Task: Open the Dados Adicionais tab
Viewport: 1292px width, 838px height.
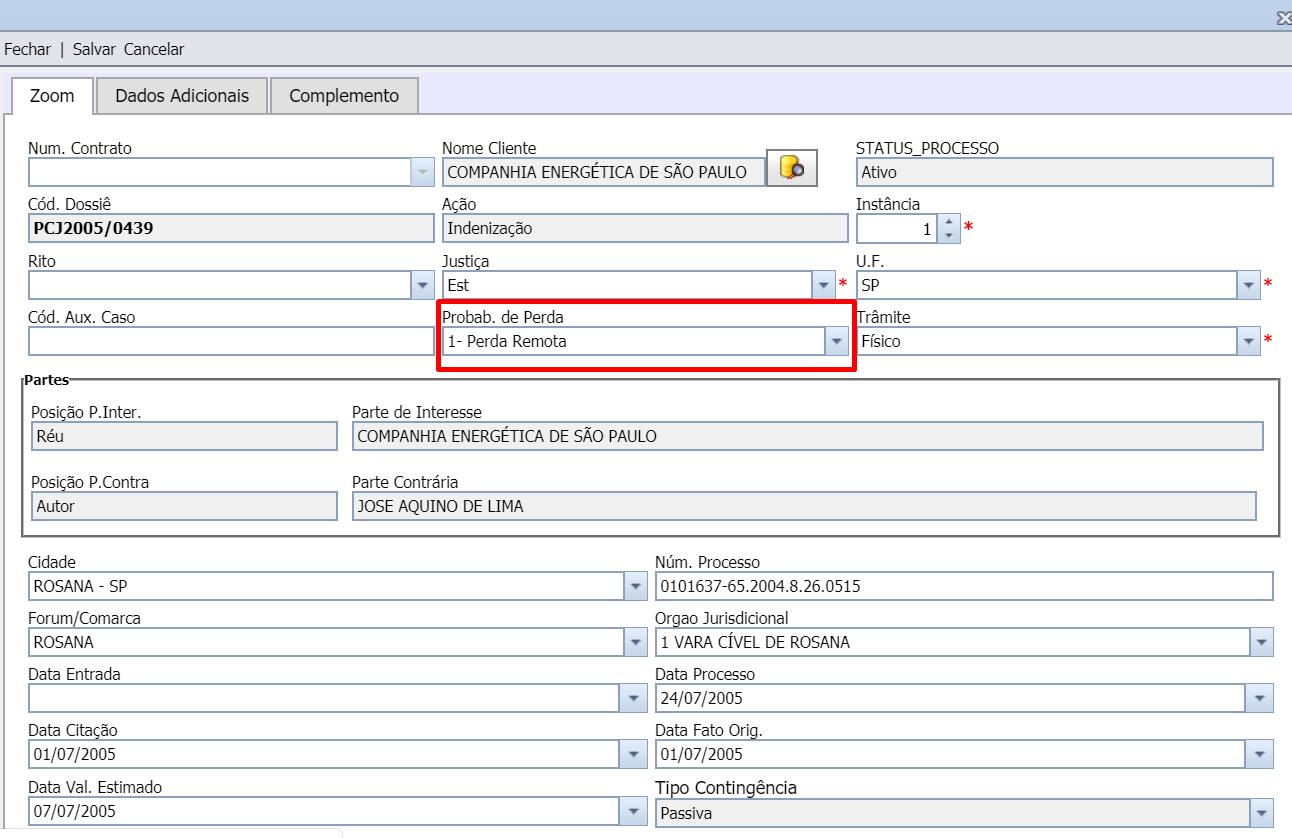Action: tap(182, 96)
